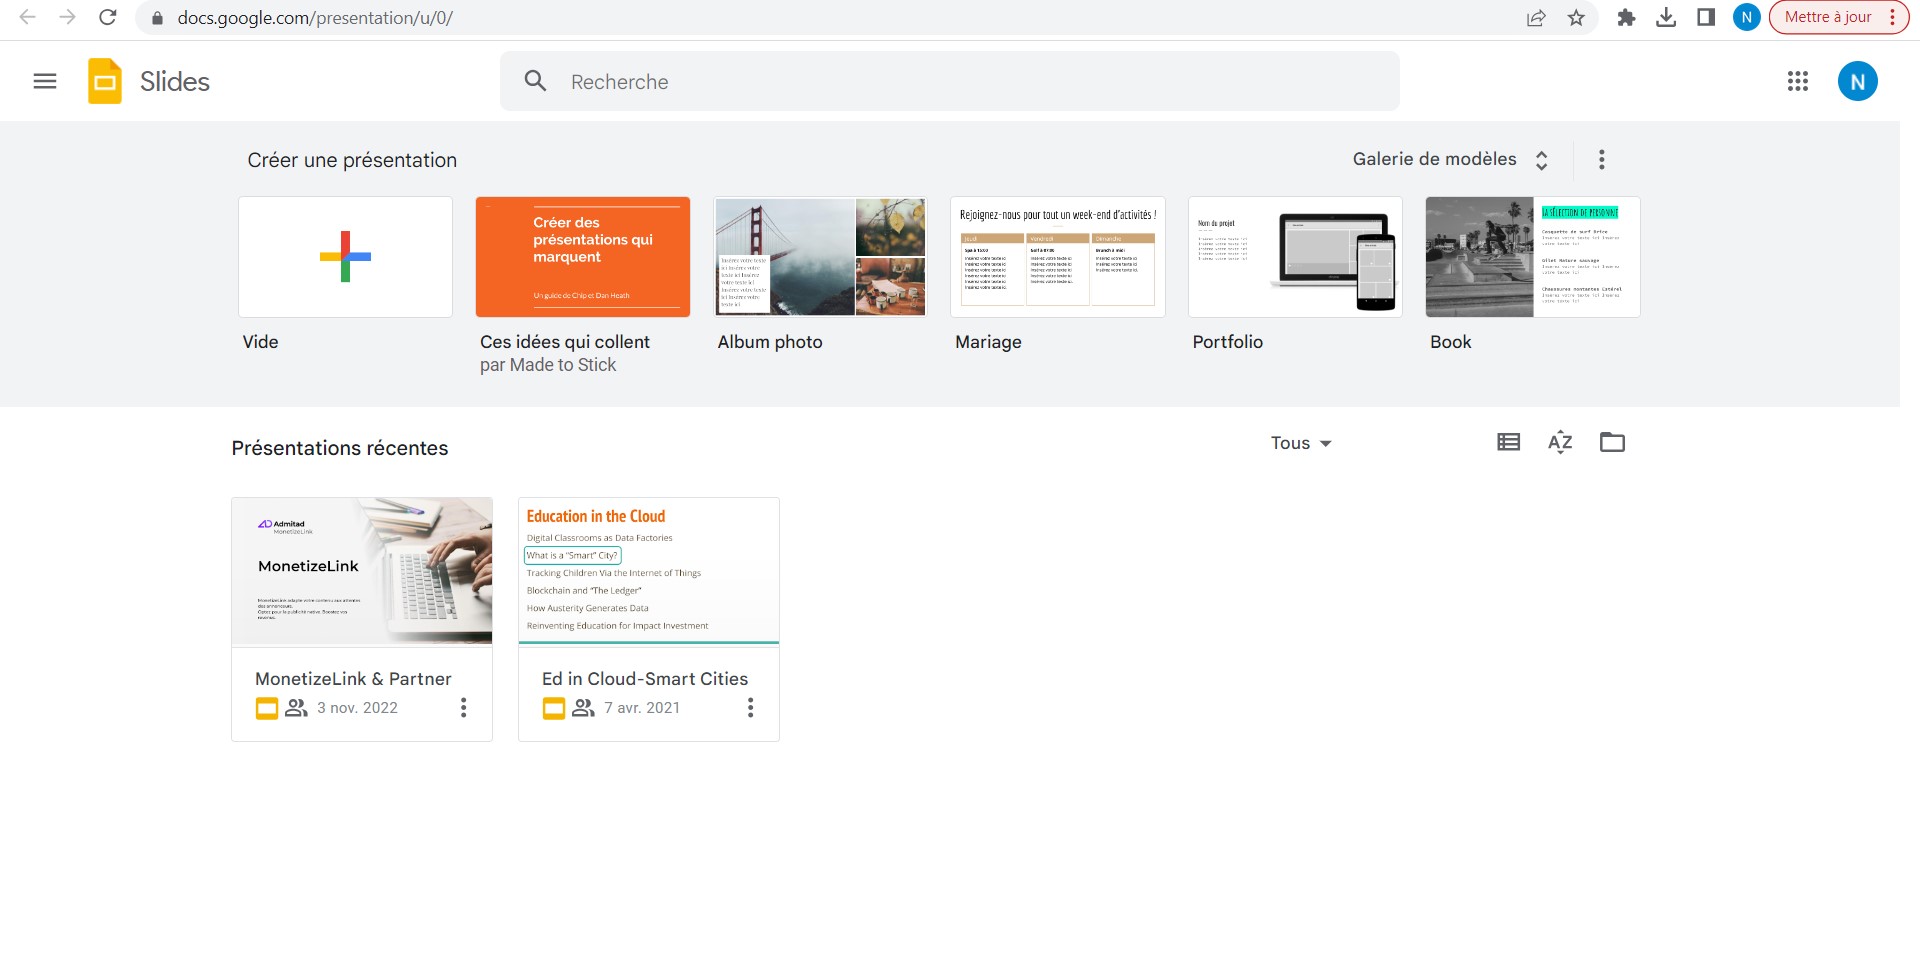This screenshot has height=974, width=1920.
Task: Click the Recherche search field
Action: [x=950, y=82]
